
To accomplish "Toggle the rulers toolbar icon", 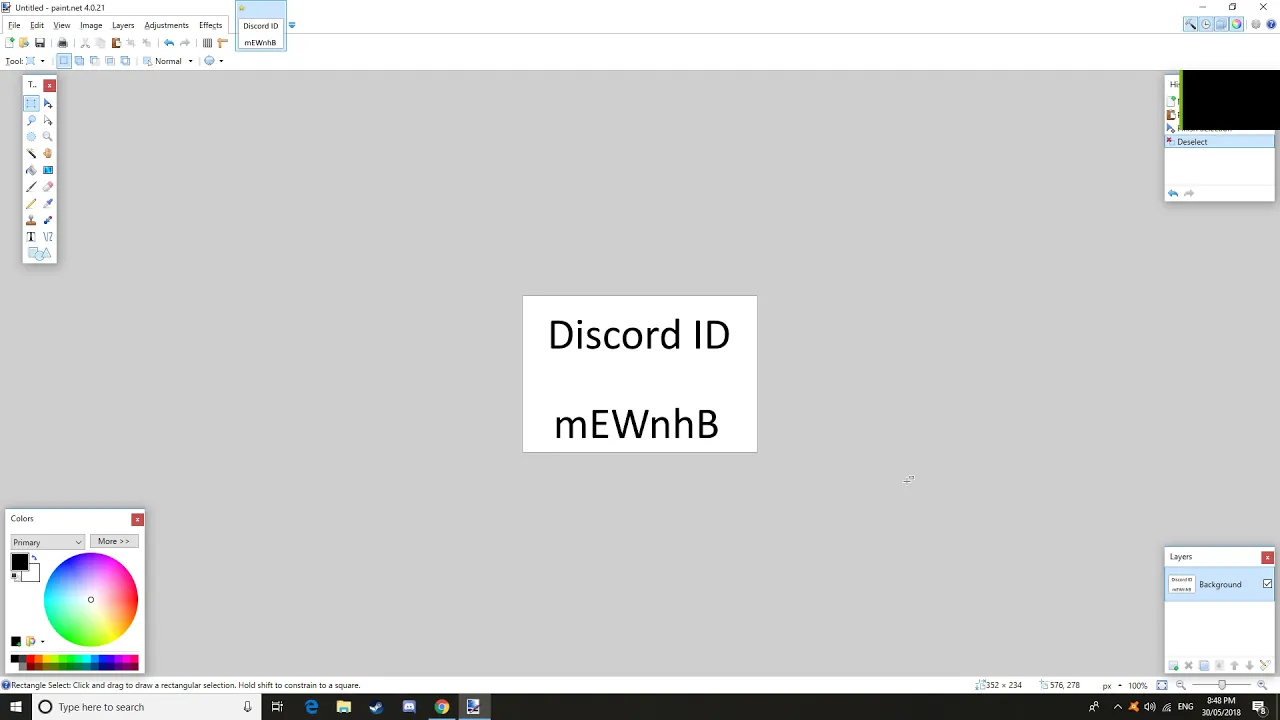I will (x=222, y=43).
